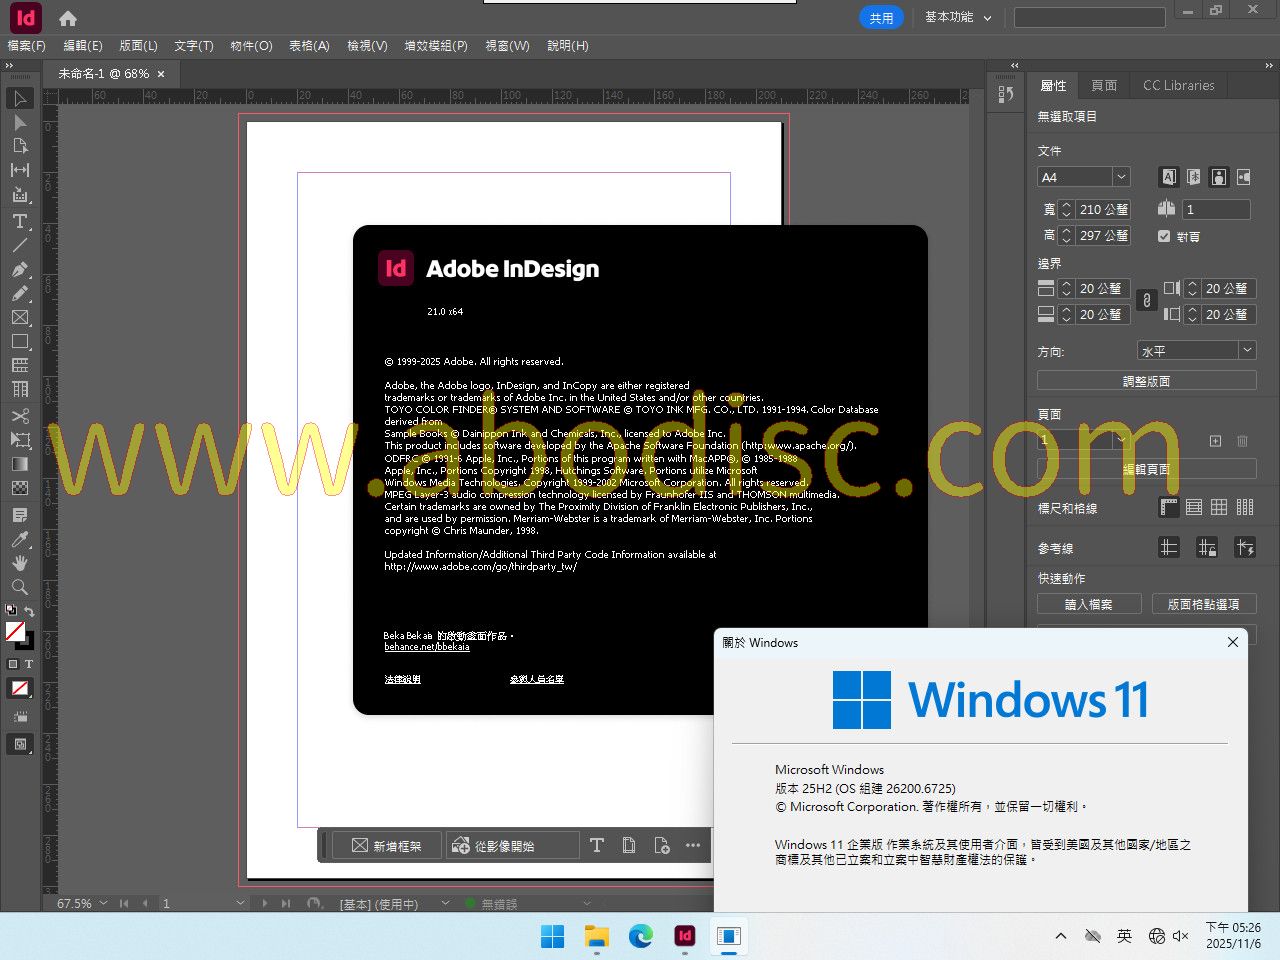Click the page width field showing 210 公釐
The width and height of the screenshot is (1280, 960).
click(x=1103, y=209)
